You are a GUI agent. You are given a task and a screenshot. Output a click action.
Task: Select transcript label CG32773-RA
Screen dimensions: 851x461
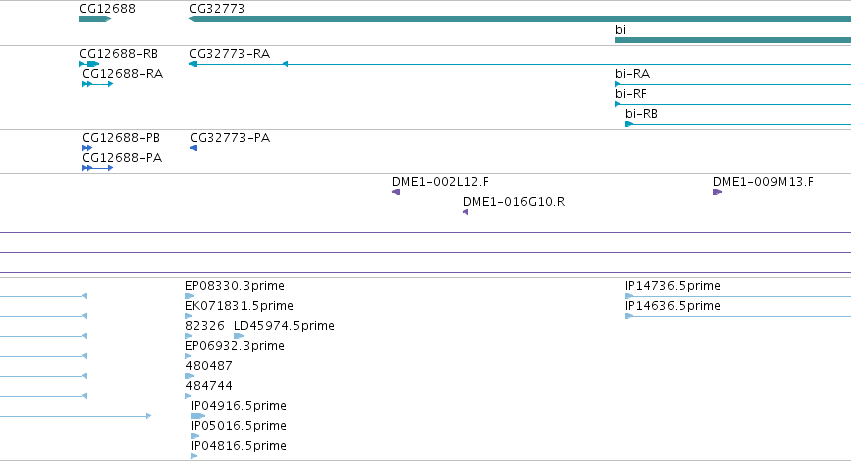click(x=230, y=54)
